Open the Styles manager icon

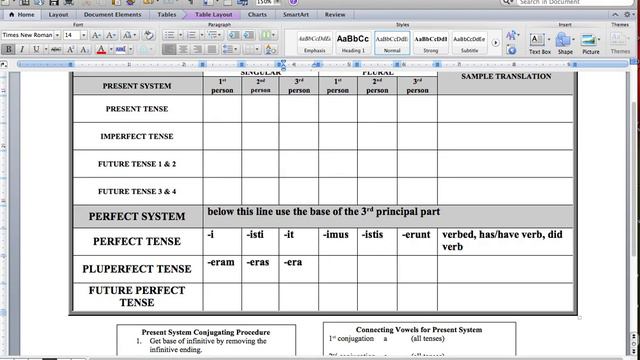click(511, 50)
